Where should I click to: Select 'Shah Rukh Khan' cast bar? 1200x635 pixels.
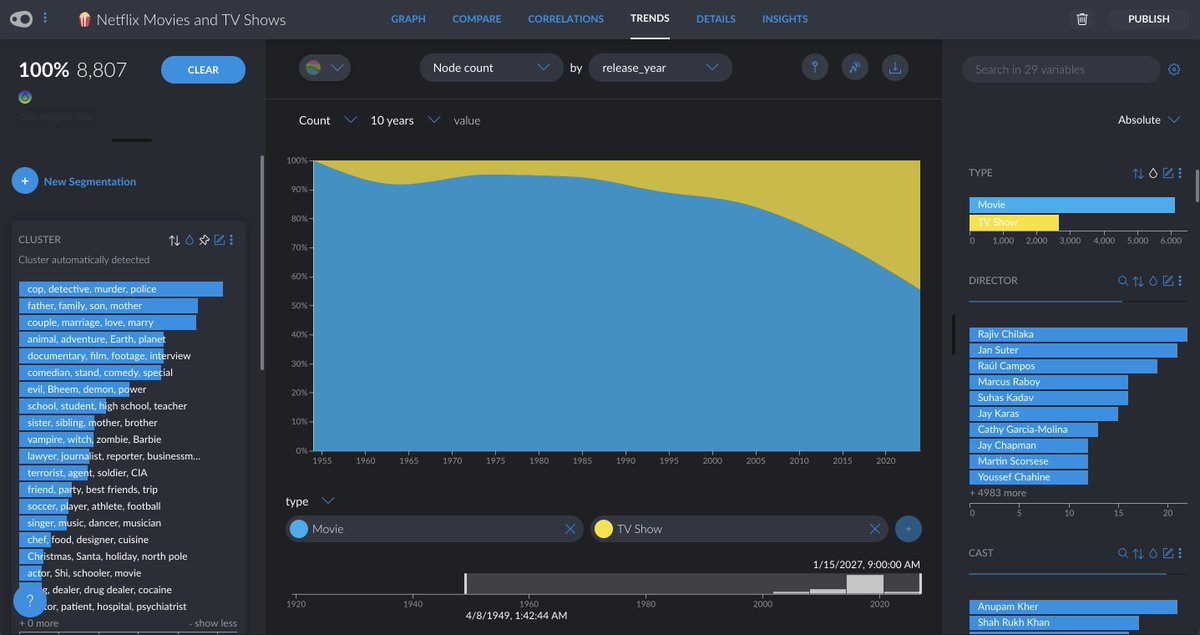pyautogui.click(x=1053, y=623)
